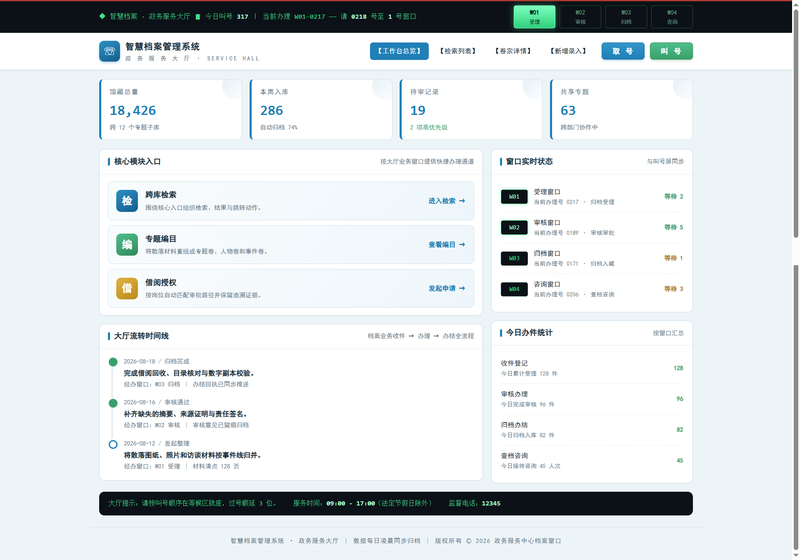This screenshot has height=560, width=800.
Task: Click the 本周入库 286 stat card
Action: (321, 109)
